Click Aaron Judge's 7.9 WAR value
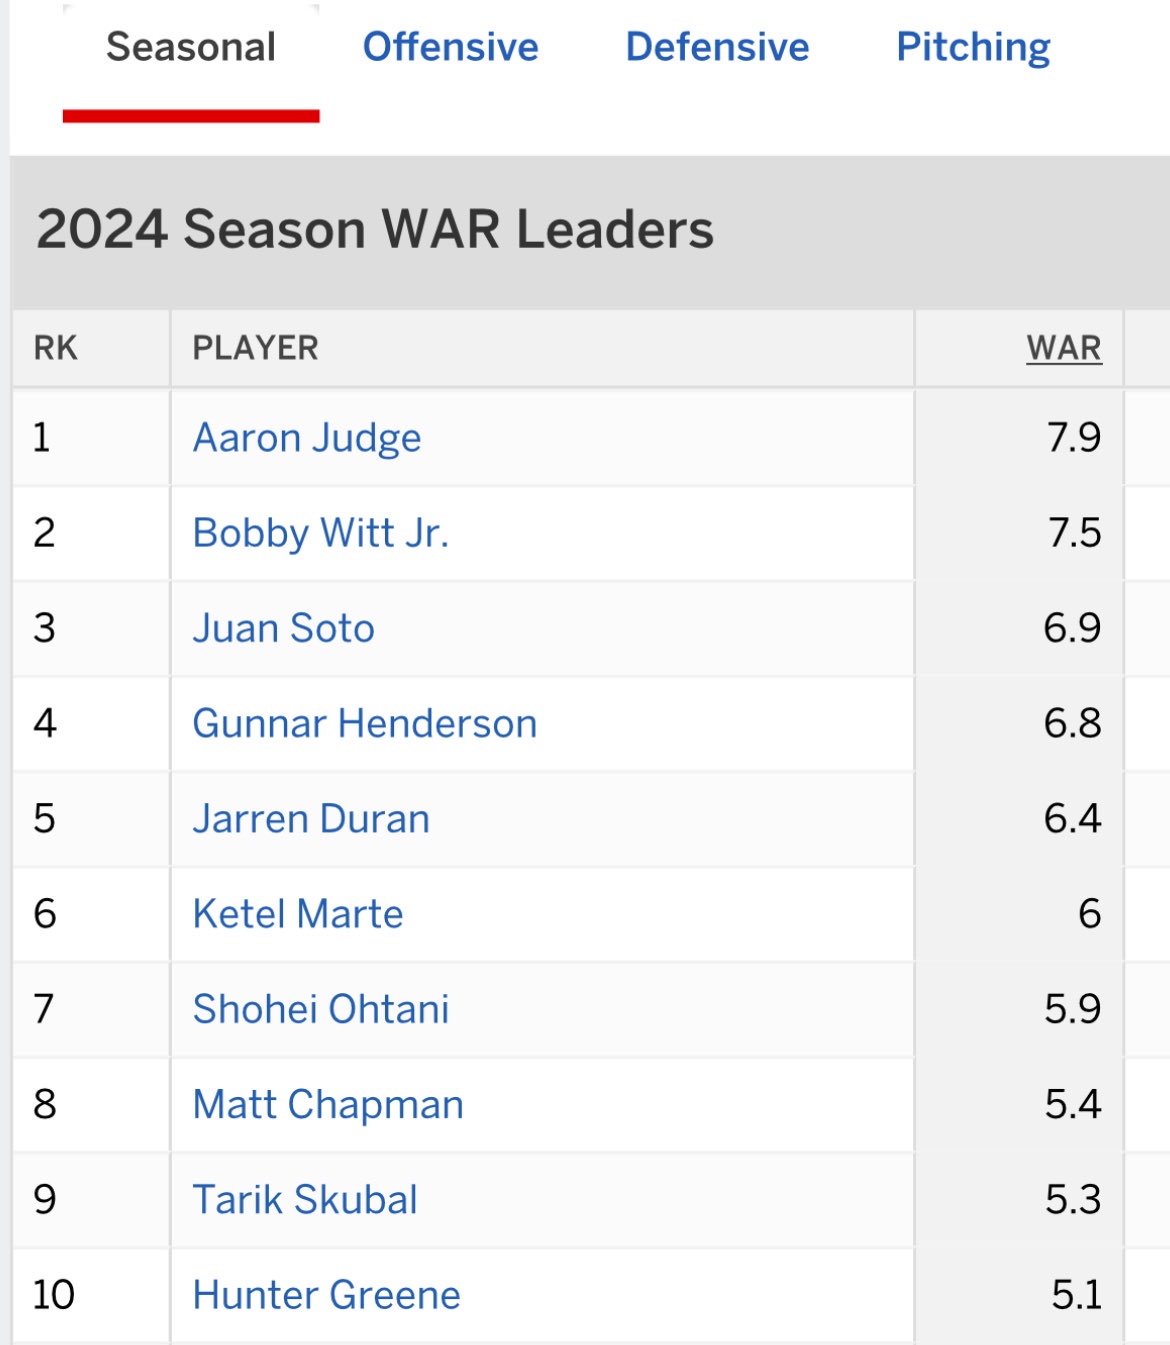 [1073, 438]
